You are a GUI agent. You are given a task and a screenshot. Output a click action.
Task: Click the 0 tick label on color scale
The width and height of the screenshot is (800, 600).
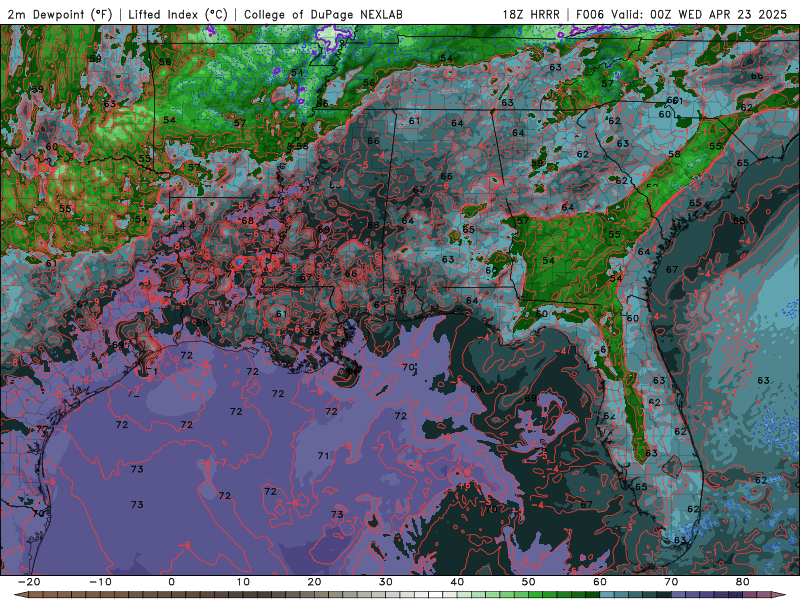[171, 582]
